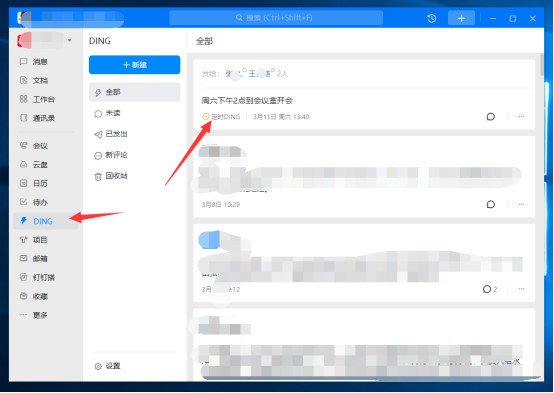Click the plus button in the title bar

point(461,18)
